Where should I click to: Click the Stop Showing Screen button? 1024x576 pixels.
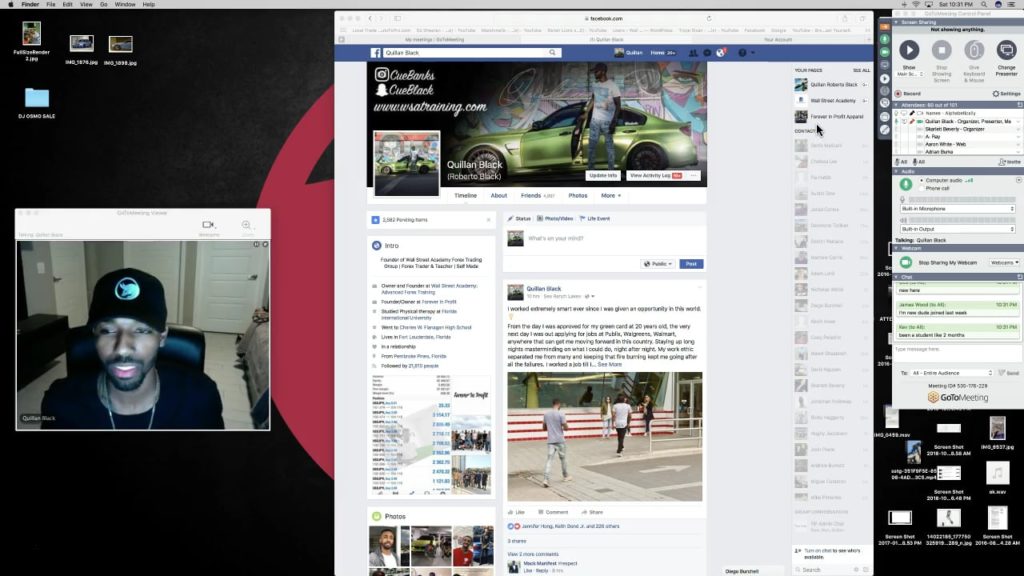[941, 50]
